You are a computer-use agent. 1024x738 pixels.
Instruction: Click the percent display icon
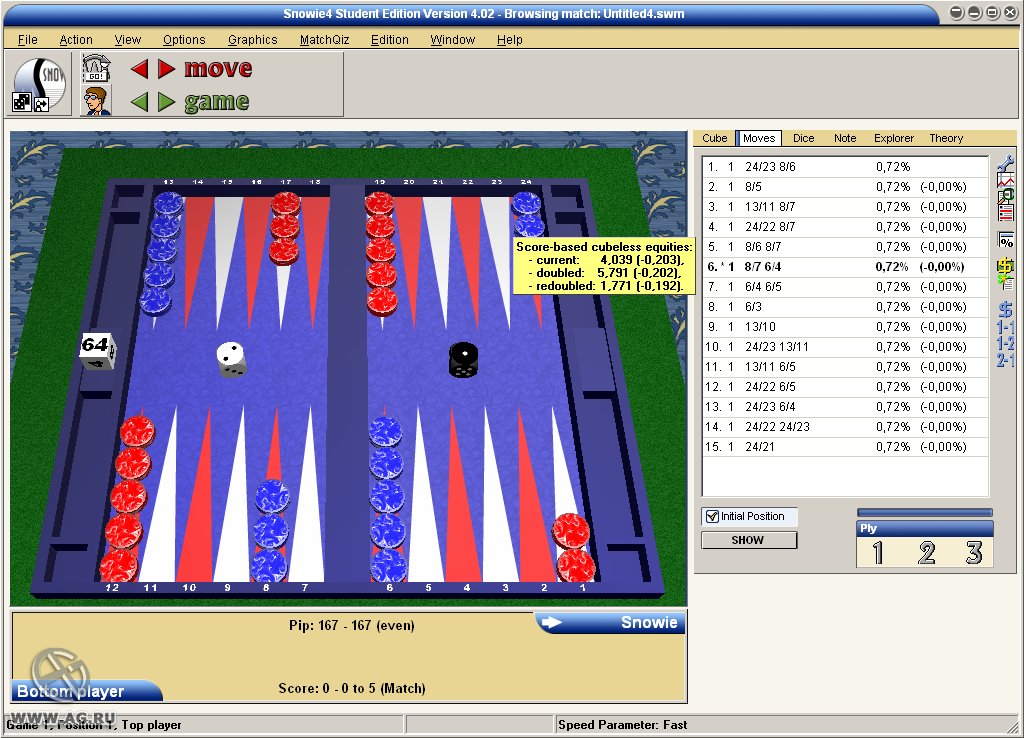pos(1006,240)
